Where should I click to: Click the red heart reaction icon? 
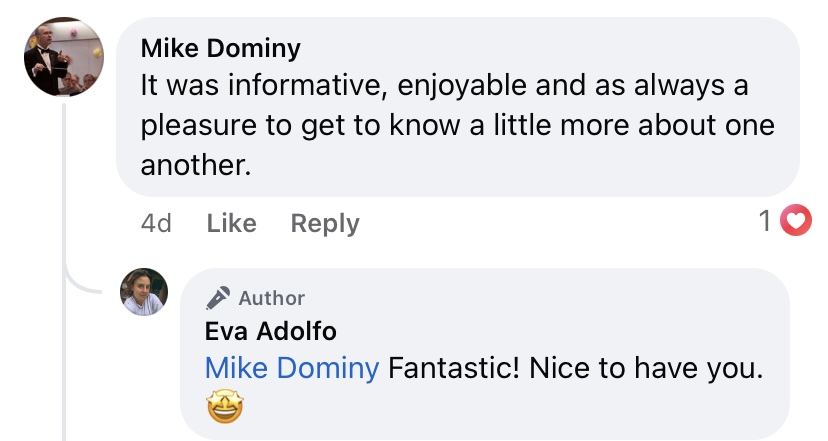tap(795, 221)
